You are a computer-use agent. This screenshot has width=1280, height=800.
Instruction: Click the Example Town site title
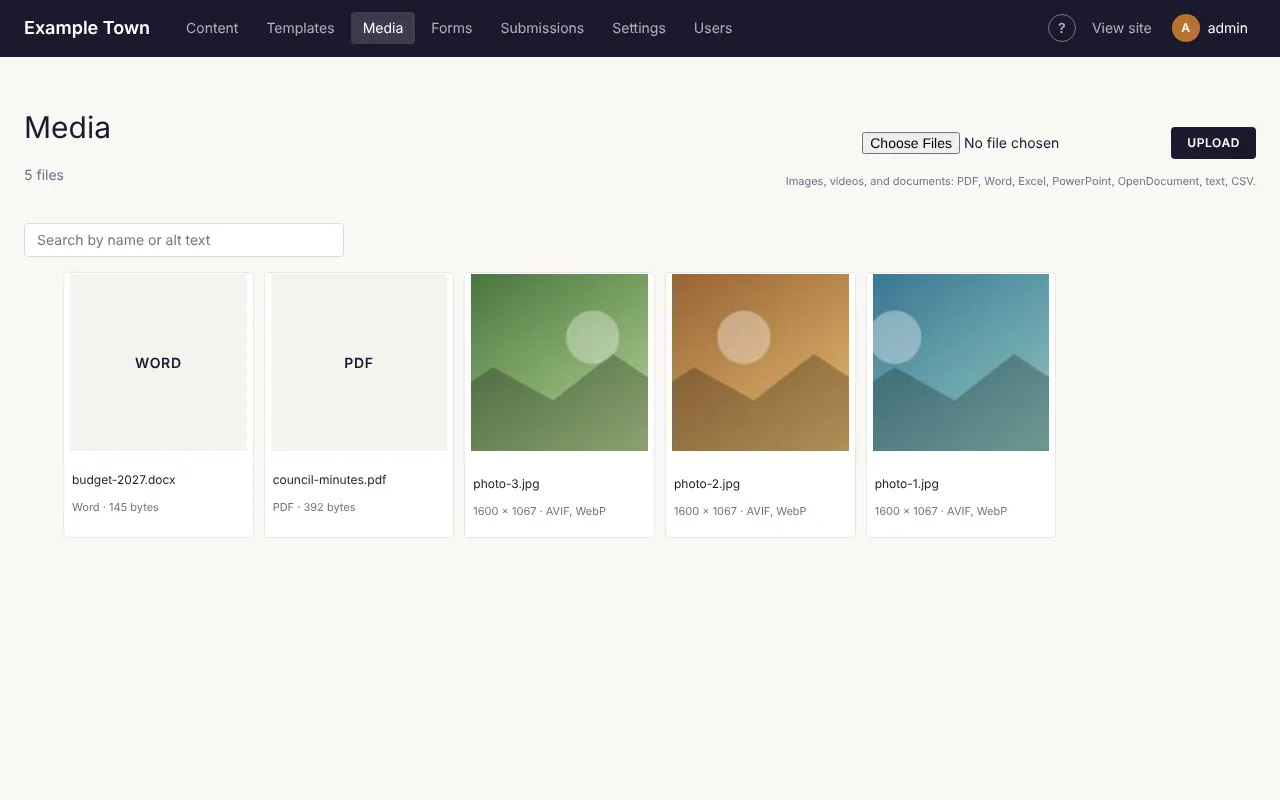(87, 28)
